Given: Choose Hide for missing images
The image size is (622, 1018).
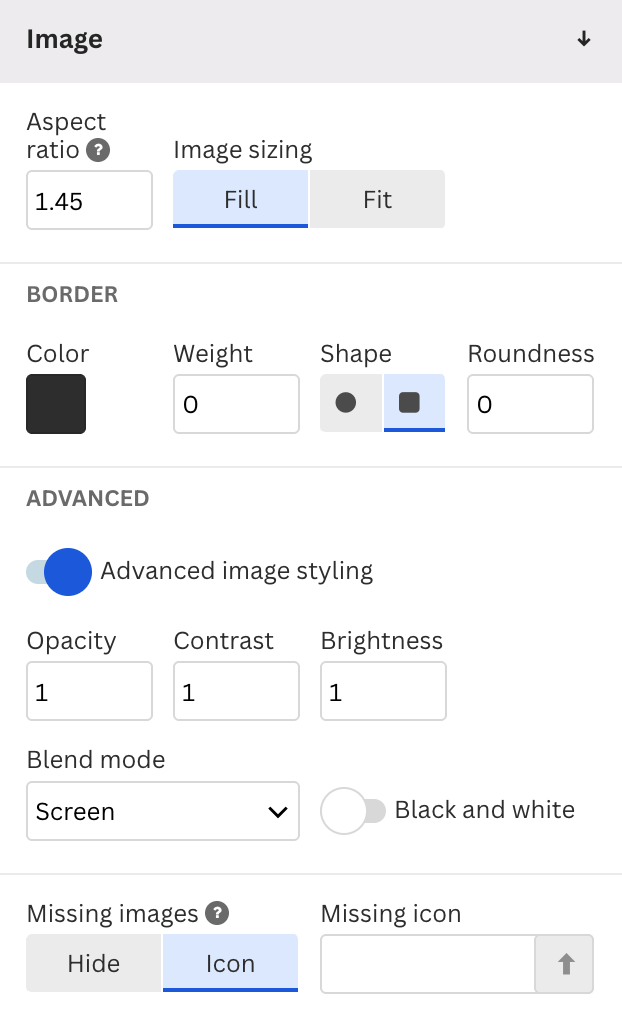Looking at the screenshot, I should pos(93,963).
